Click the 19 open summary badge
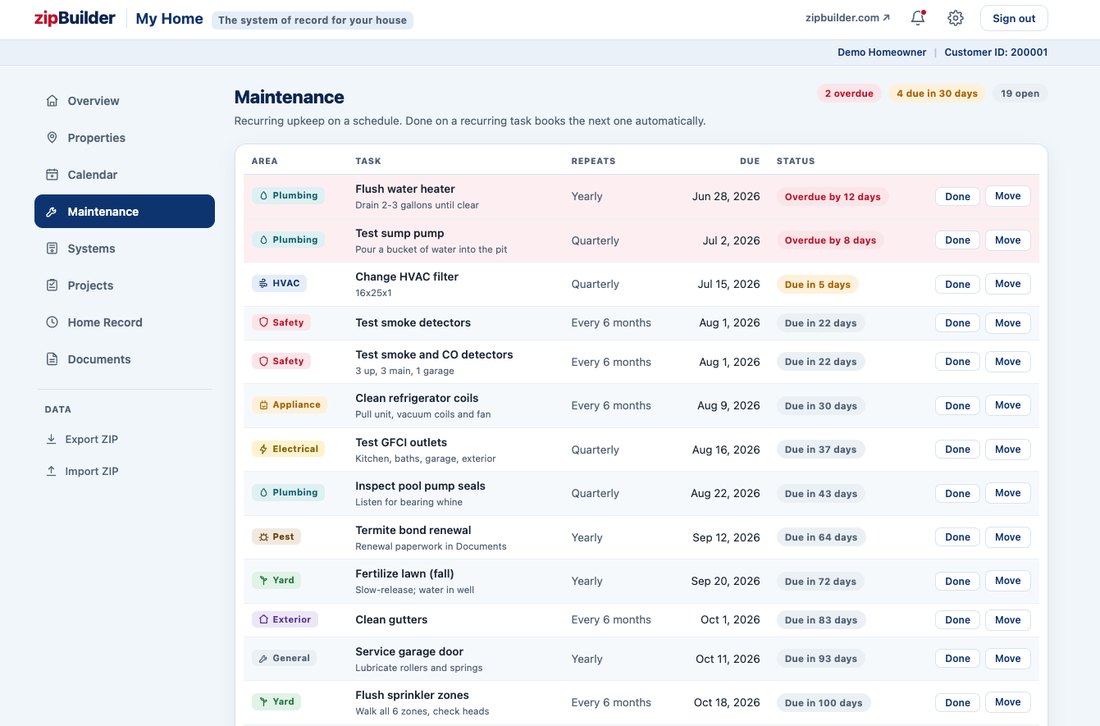 coord(1019,93)
